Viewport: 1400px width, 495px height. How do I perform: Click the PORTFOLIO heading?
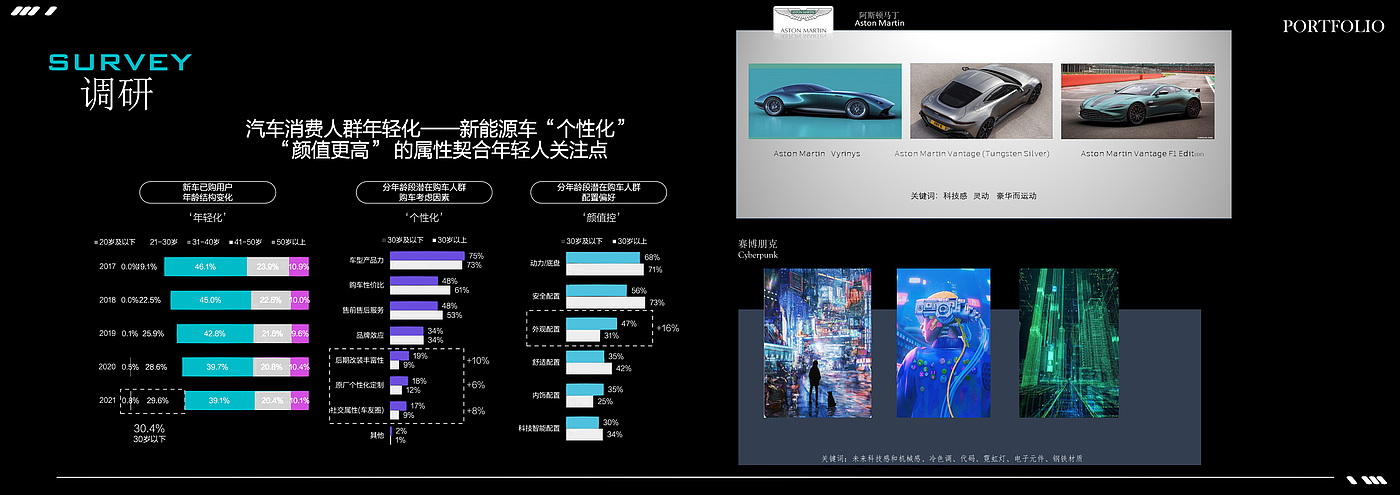1333,26
